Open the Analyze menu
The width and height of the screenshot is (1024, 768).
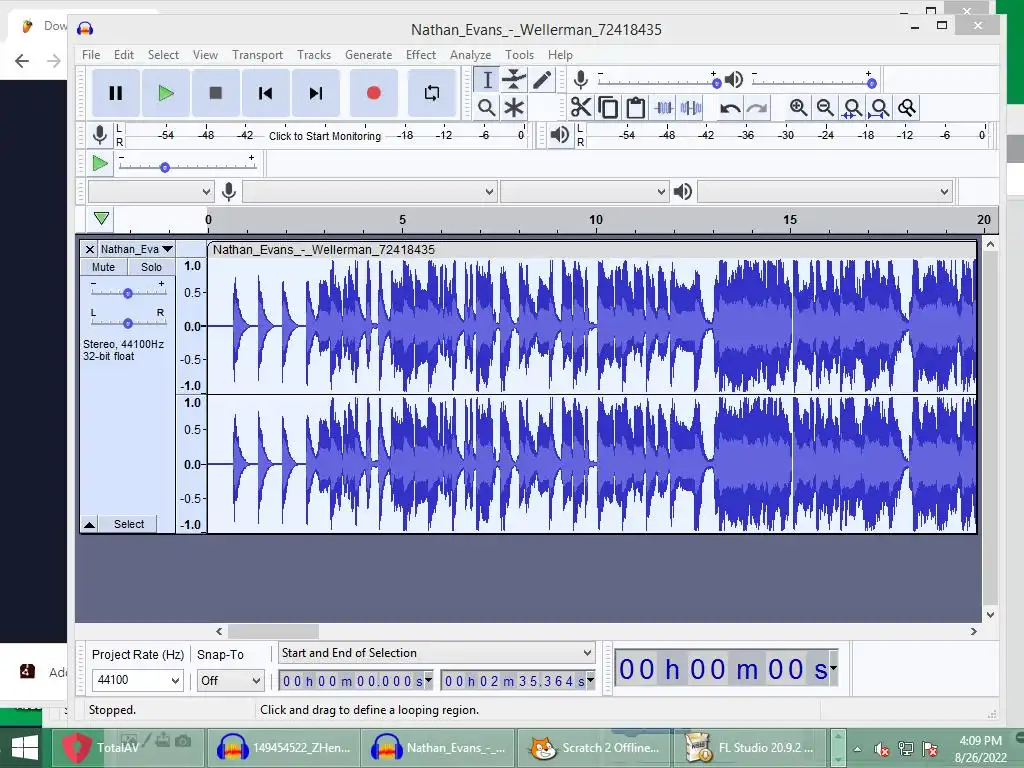tap(470, 55)
